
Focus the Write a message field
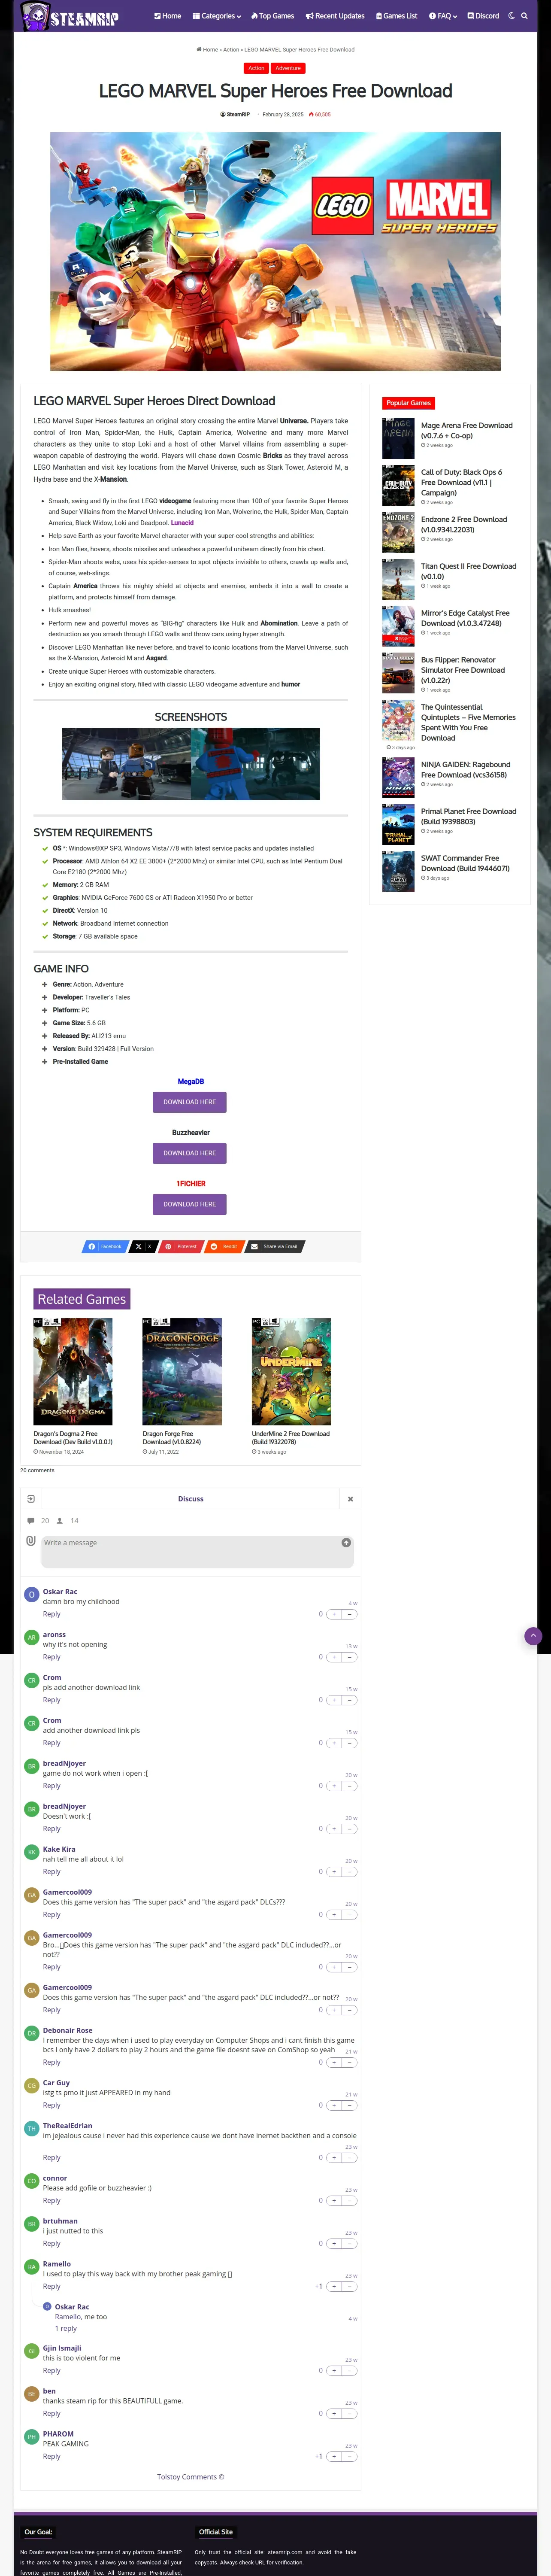click(x=197, y=1551)
